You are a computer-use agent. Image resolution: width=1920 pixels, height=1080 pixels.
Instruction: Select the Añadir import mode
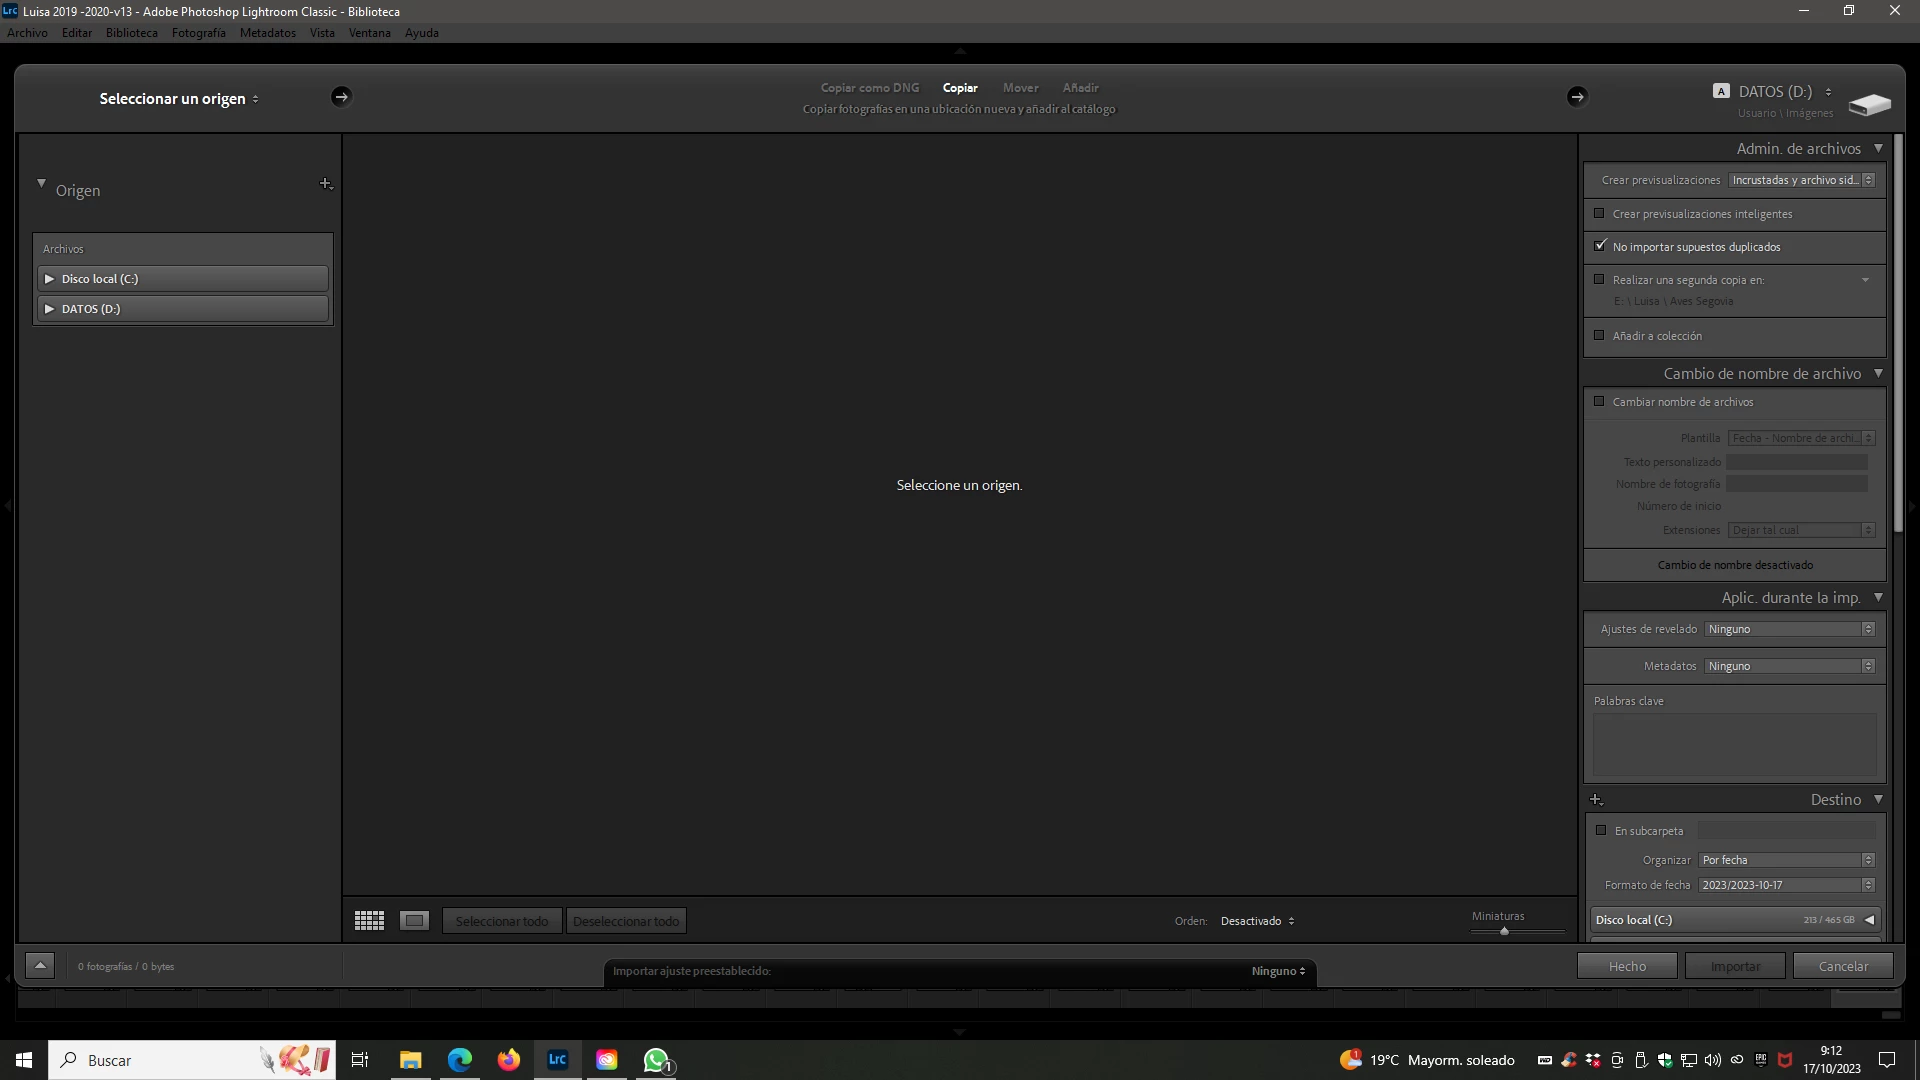tap(1080, 88)
